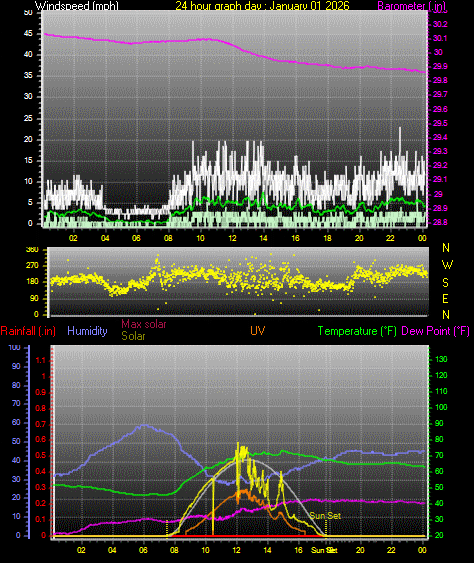Select the 'UV' legend label
This screenshot has height=563, width=474.
pos(257,331)
